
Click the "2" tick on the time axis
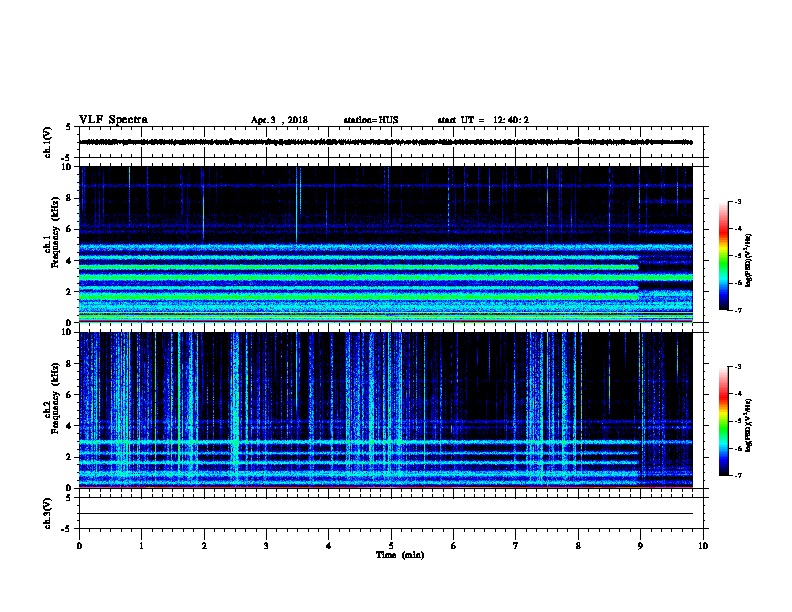coord(204,546)
